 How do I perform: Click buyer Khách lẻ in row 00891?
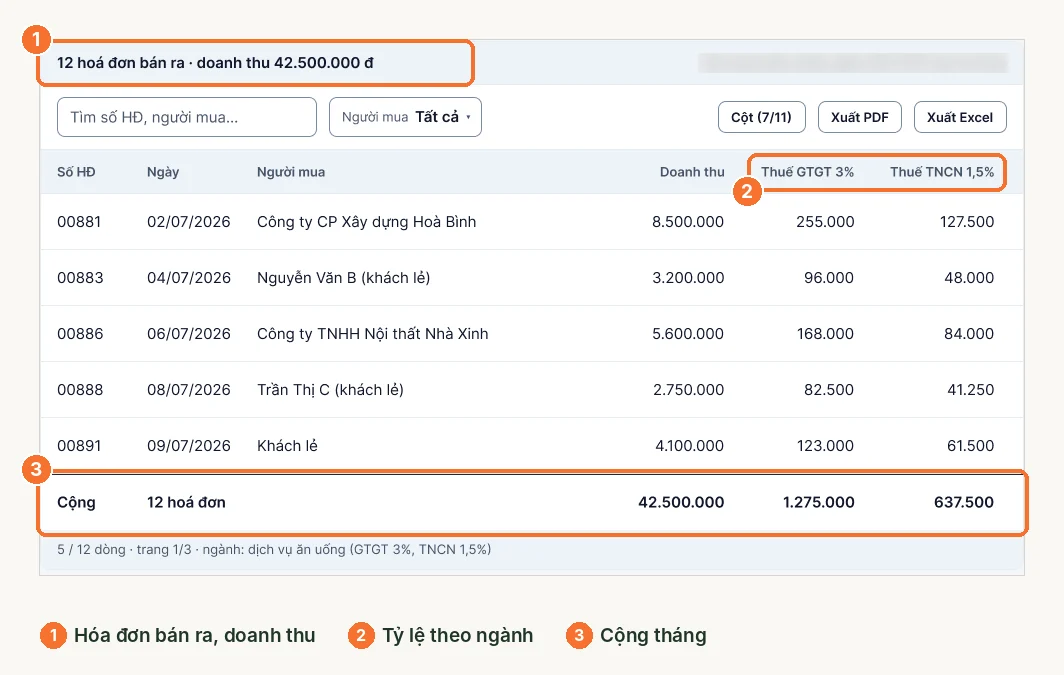point(287,446)
